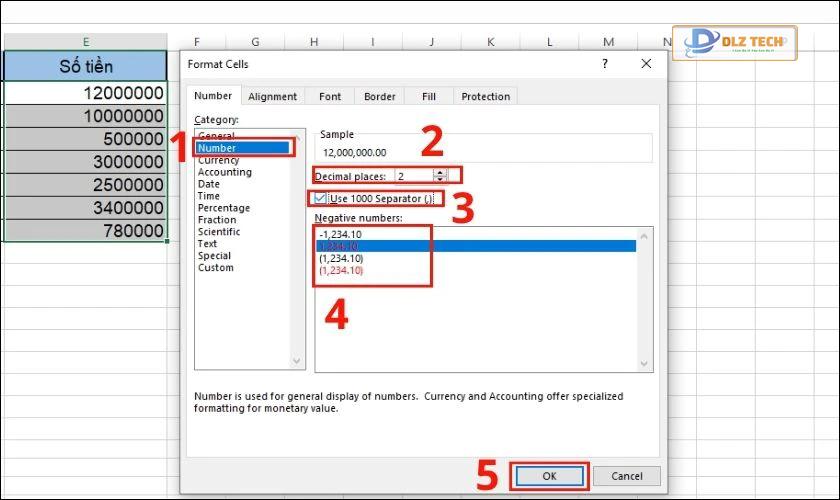Pick the Currency category
Screen dimensions: 840x500
219,160
